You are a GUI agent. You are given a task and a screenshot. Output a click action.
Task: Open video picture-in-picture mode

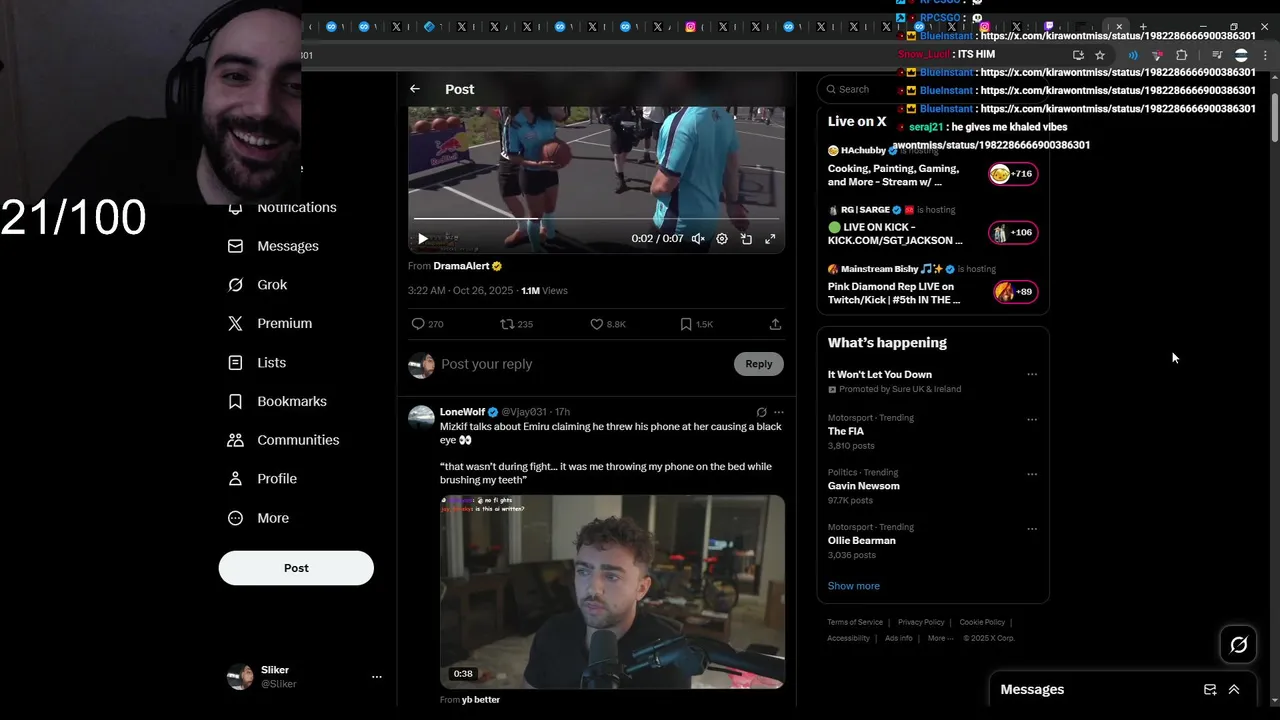point(746,239)
